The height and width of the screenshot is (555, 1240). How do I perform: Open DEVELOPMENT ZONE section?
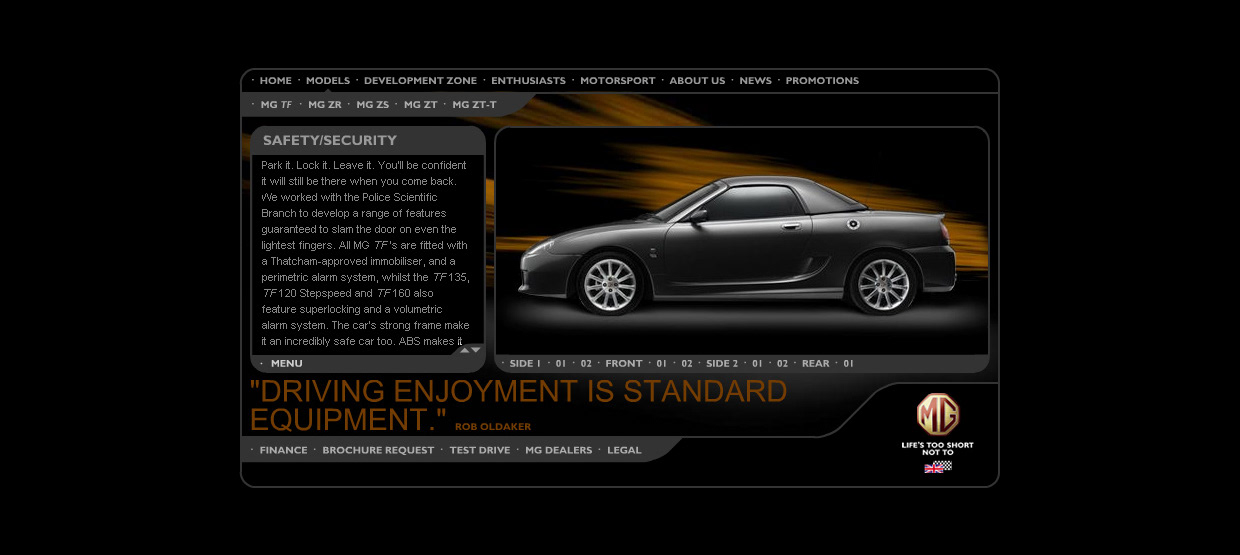point(420,81)
